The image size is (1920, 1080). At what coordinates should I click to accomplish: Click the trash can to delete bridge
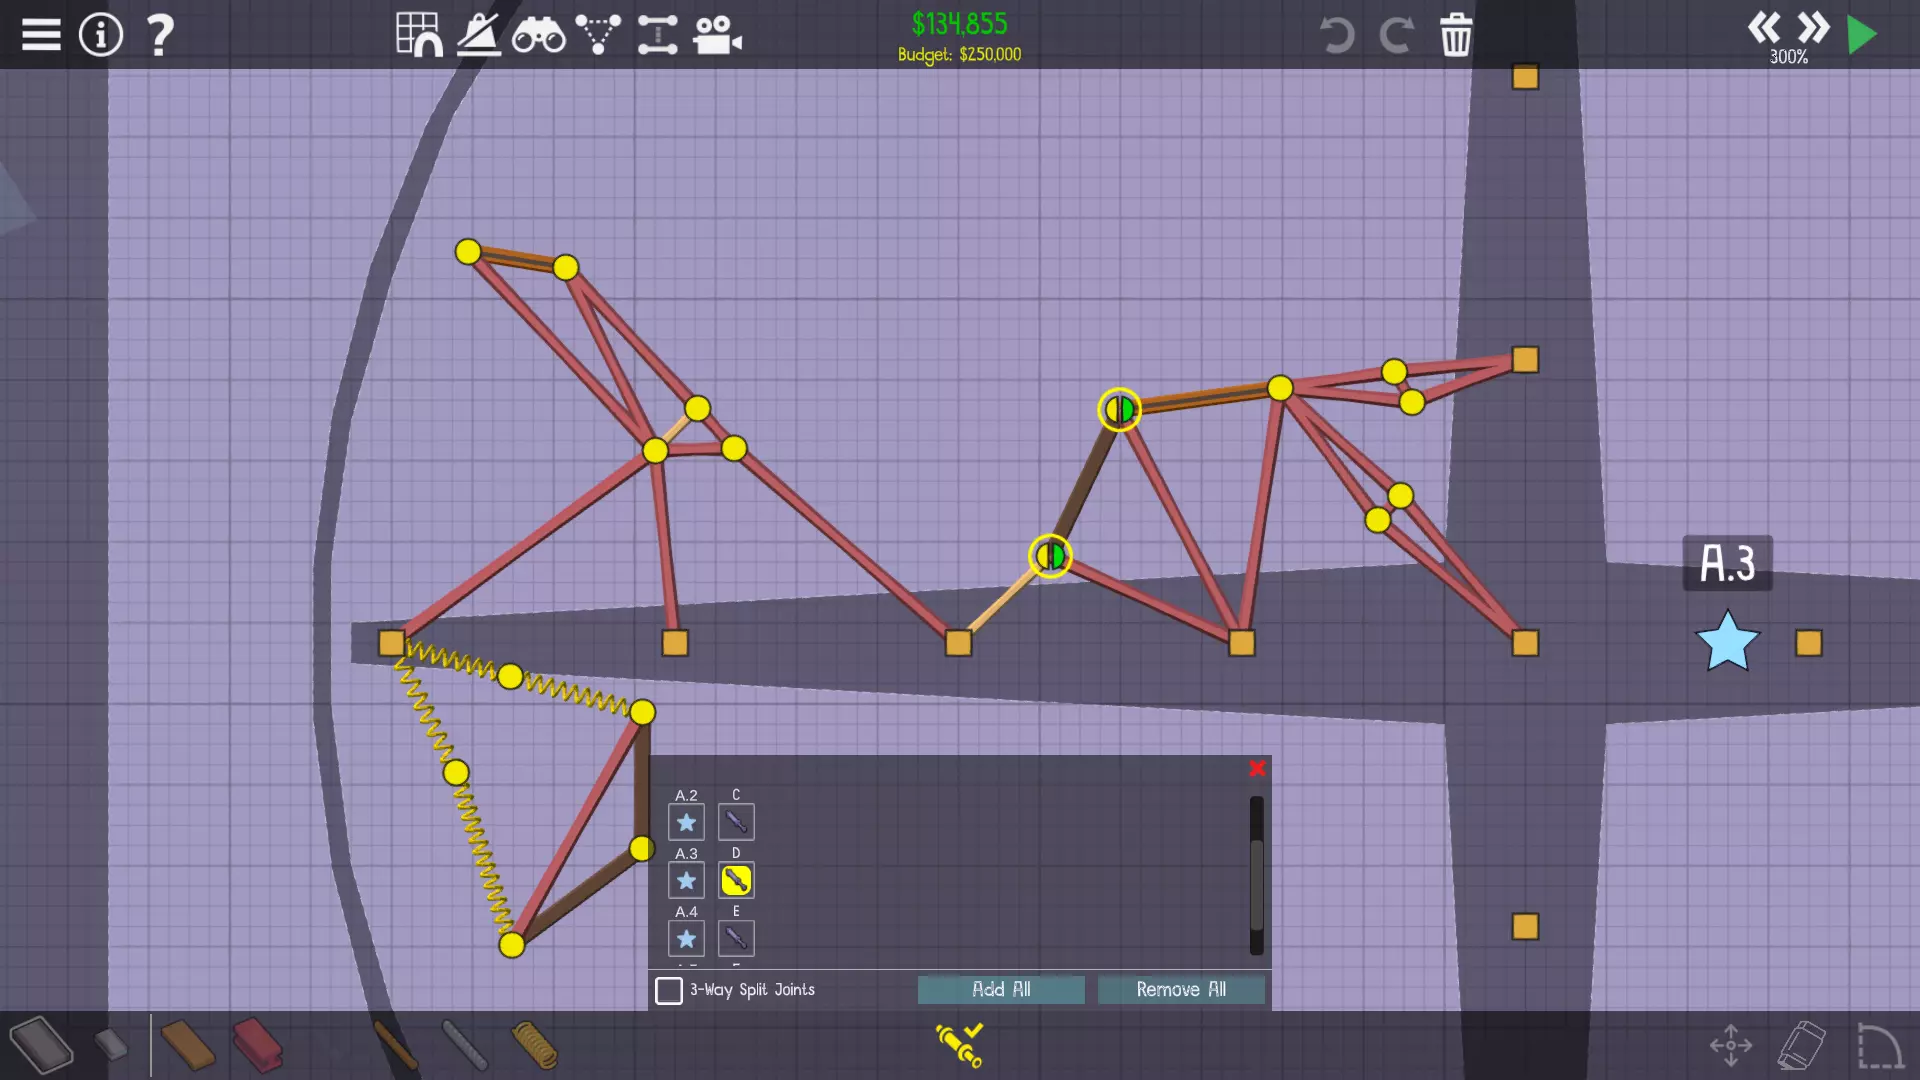click(x=1456, y=35)
